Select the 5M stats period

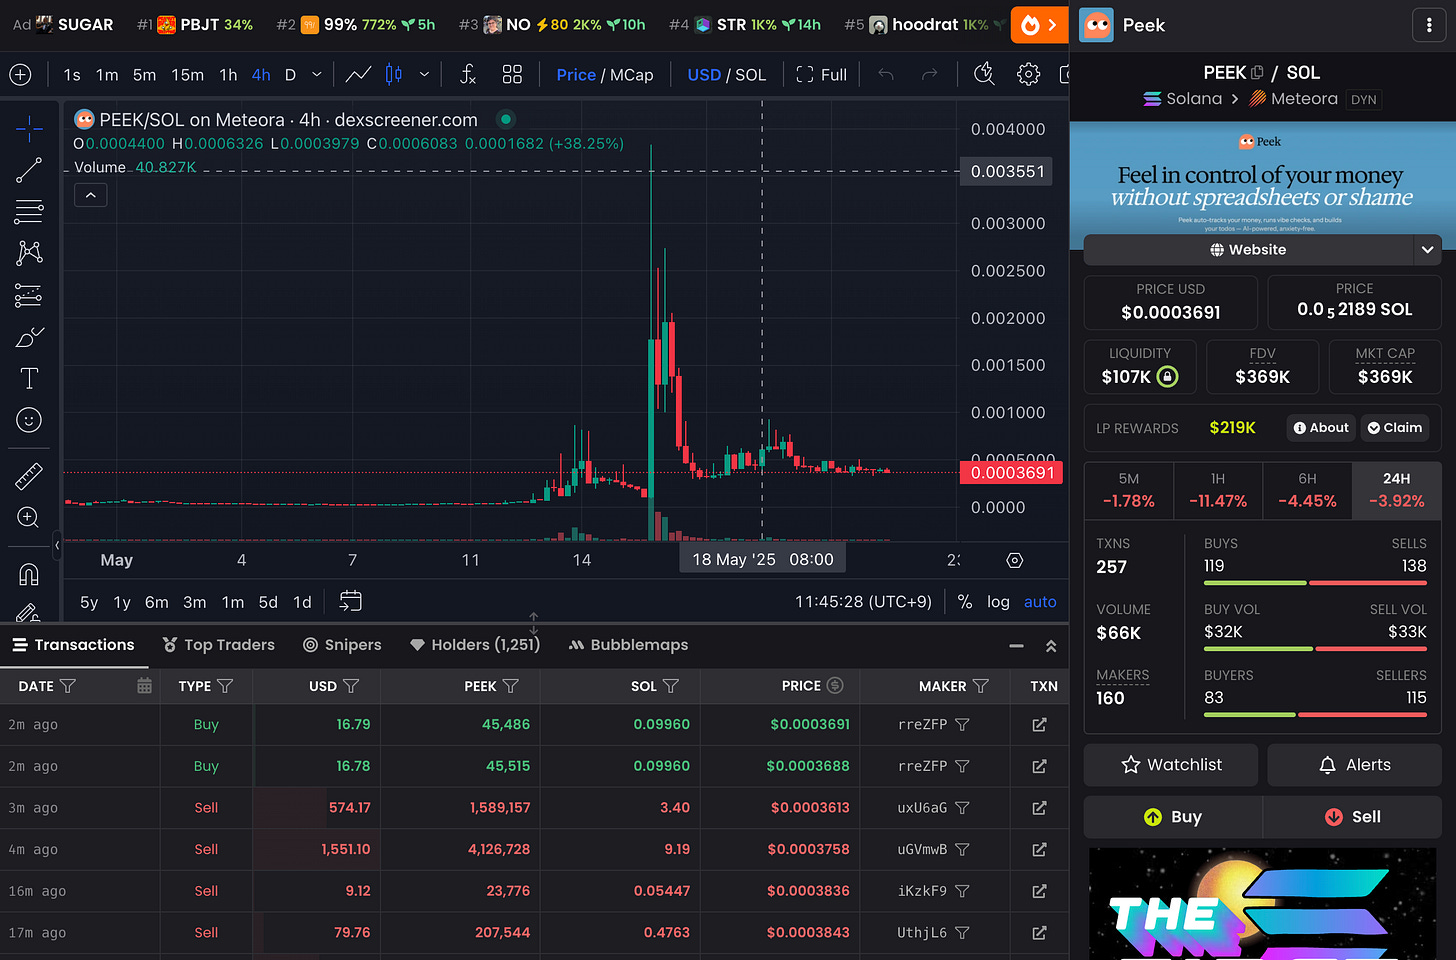1129,490
